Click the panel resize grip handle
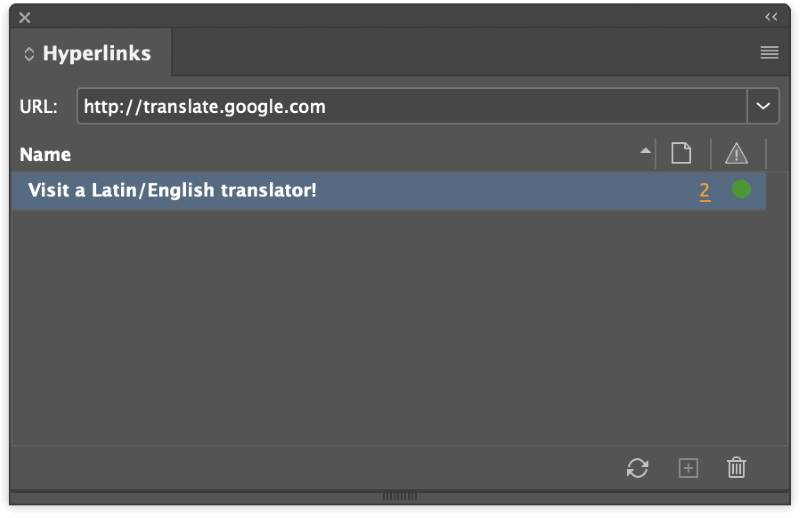Image resolution: width=800 pixels, height=518 pixels. (x=400, y=496)
